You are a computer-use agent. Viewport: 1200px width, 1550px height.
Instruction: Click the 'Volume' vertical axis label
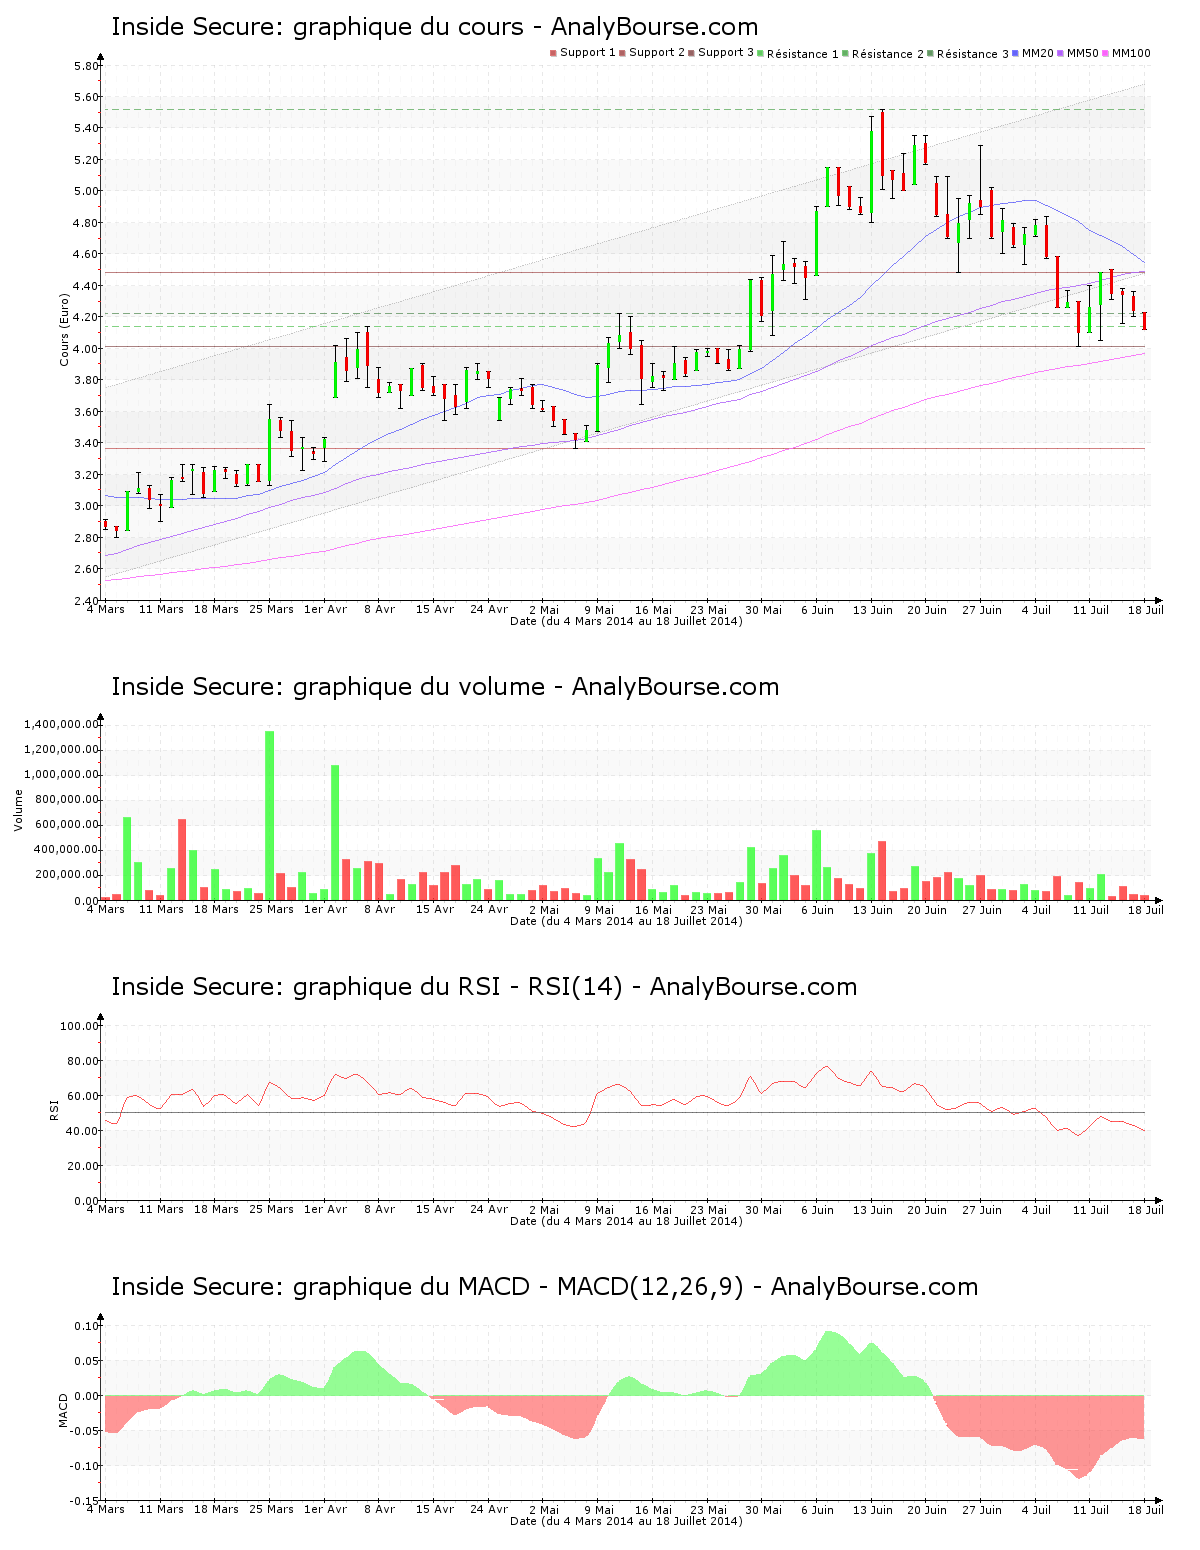tap(18, 810)
